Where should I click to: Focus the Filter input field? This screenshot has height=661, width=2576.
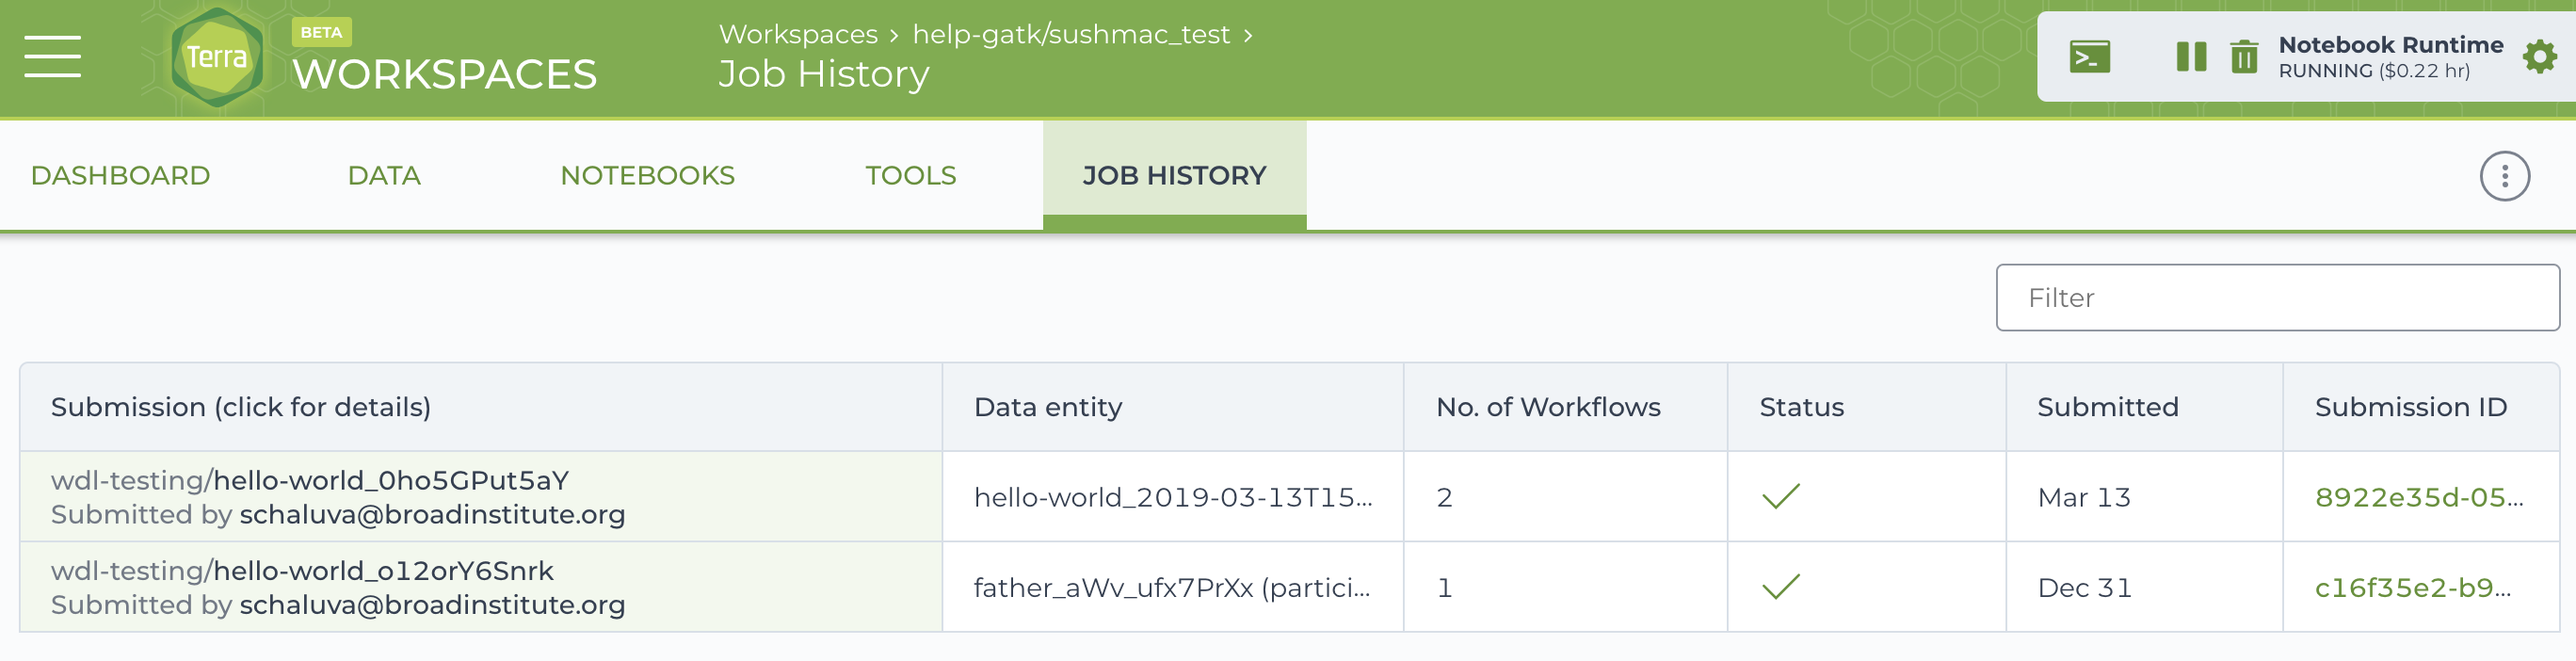(2277, 298)
